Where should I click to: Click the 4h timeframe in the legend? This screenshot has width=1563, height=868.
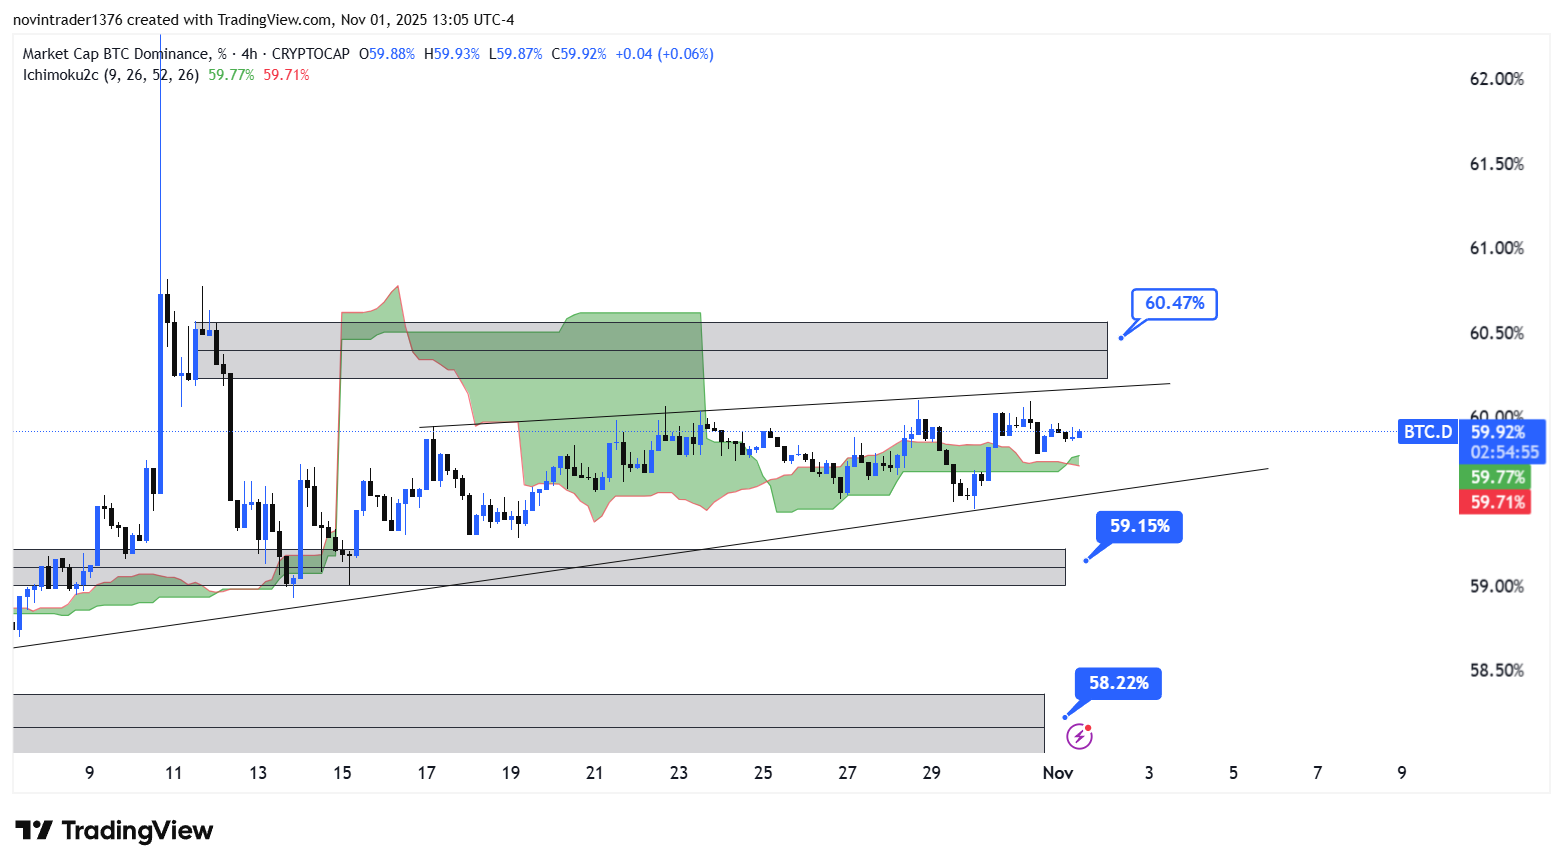point(249,54)
